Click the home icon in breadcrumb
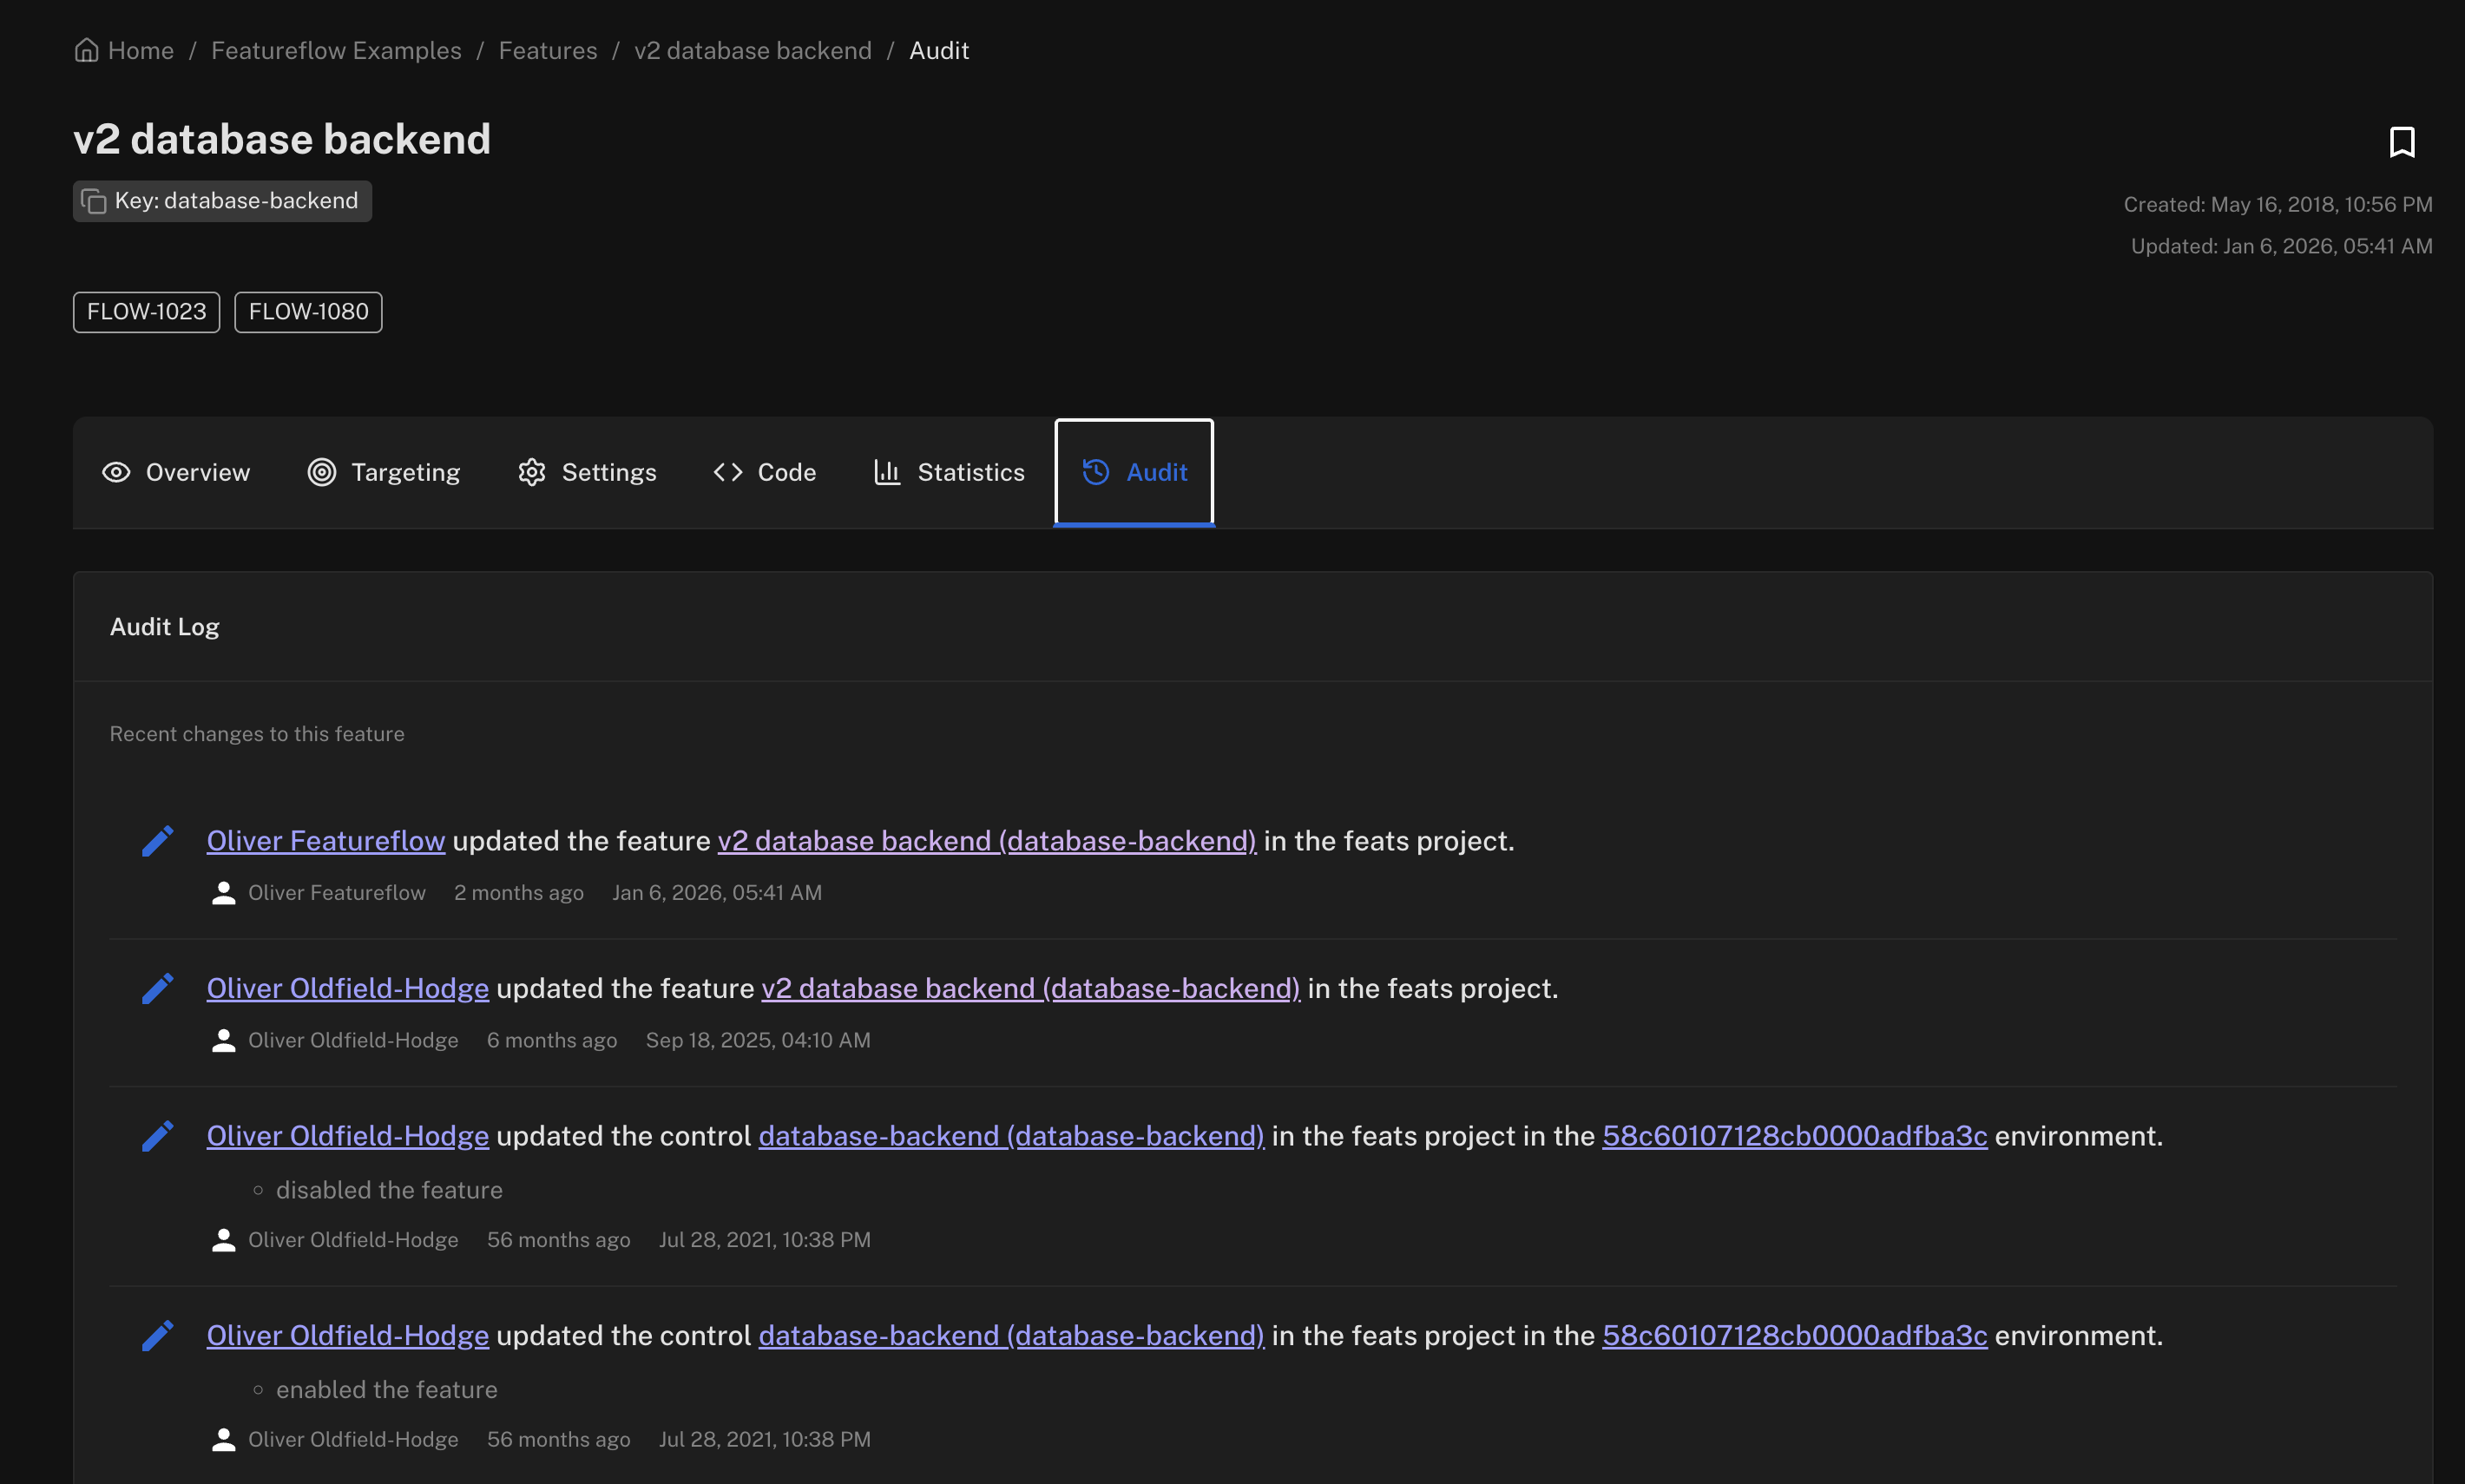This screenshot has width=2465, height=1484. (x=87, y=50)
